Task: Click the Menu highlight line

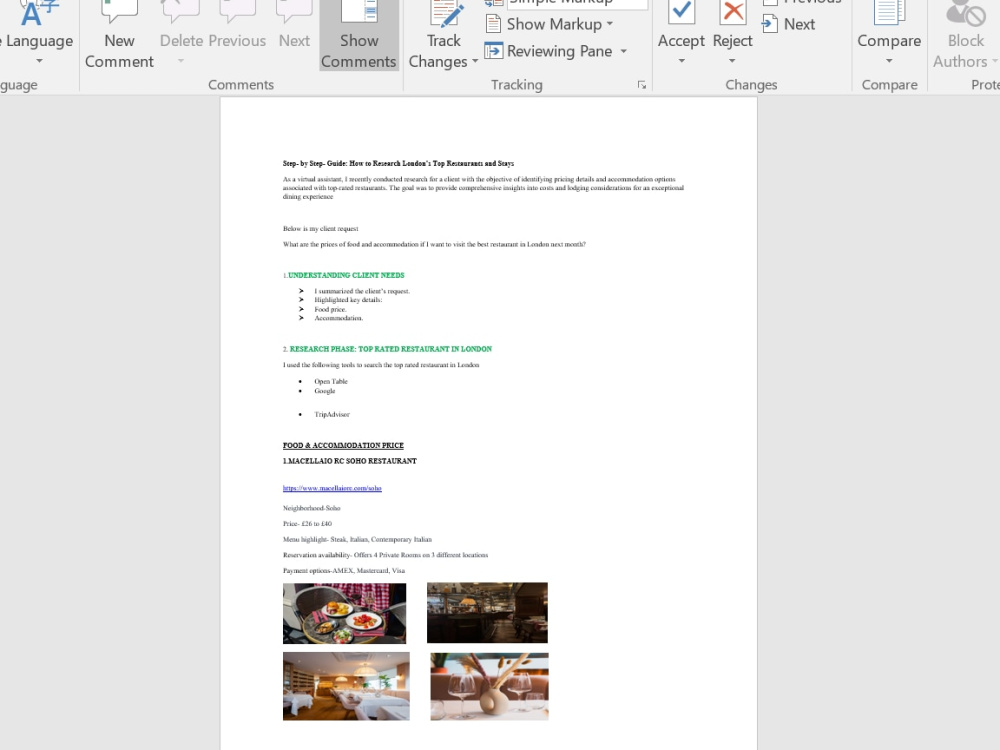Action: point(357,540)
